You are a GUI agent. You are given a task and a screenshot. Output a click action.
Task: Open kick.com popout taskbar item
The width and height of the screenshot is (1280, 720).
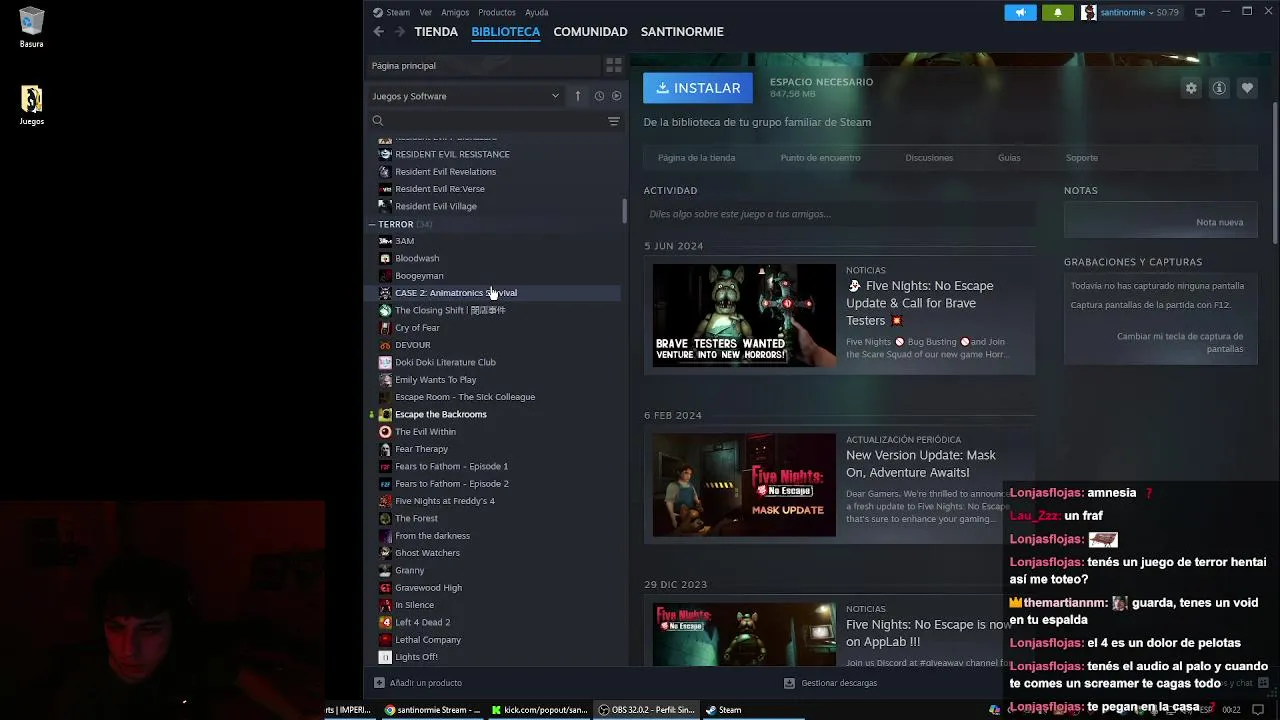click(540, 710)
